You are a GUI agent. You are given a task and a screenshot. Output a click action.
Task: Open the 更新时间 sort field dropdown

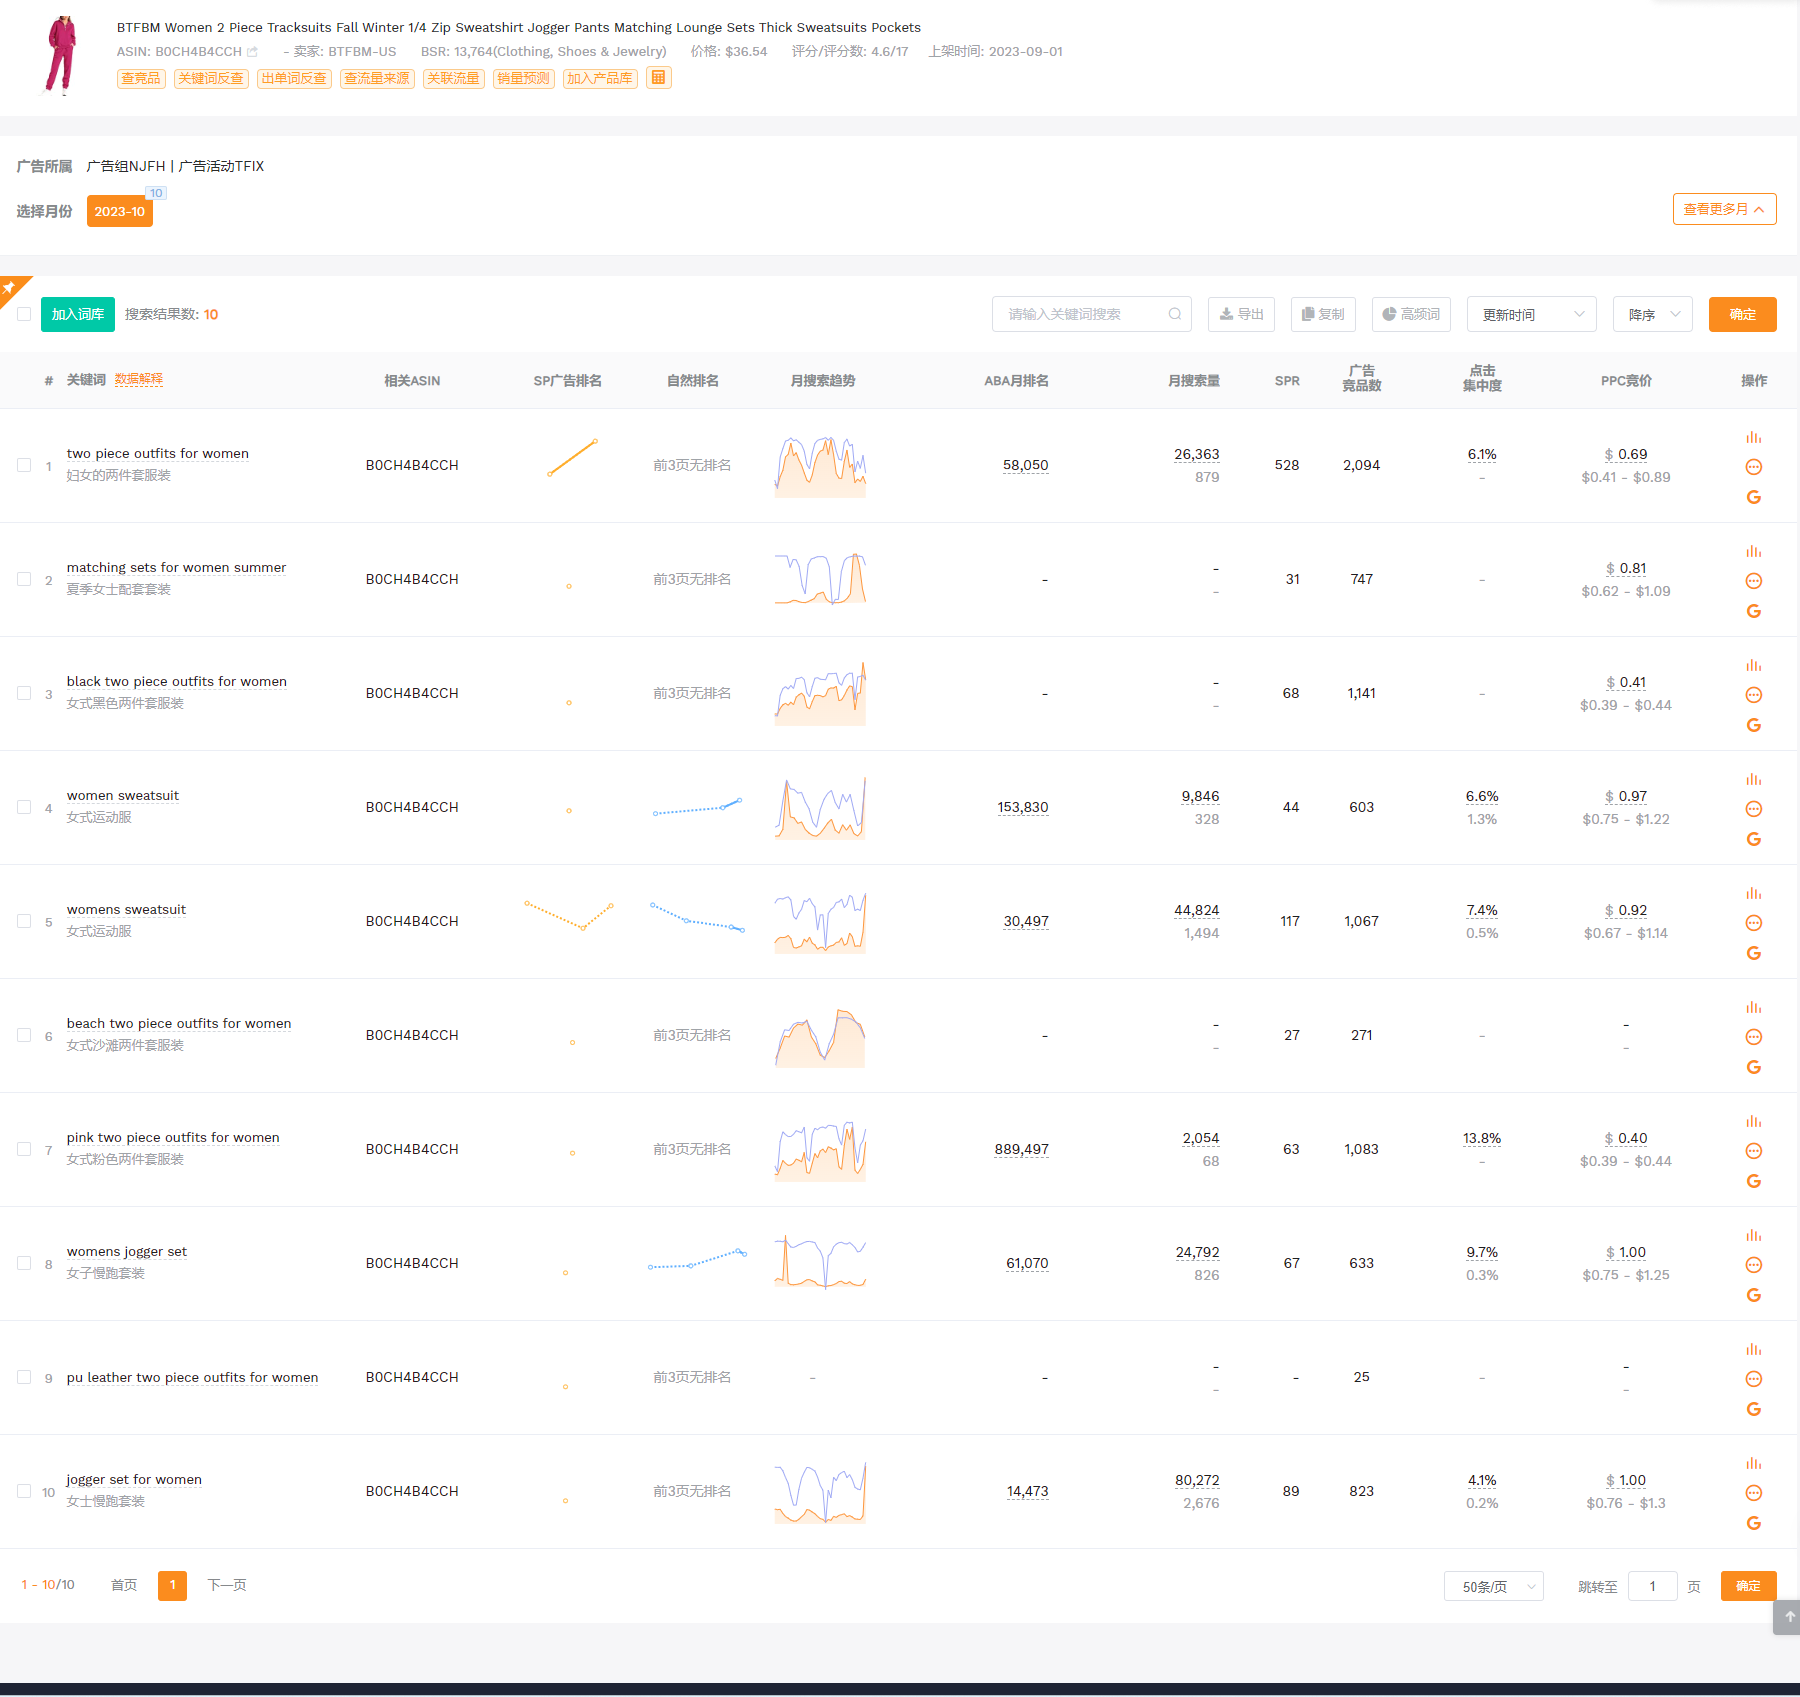pos(1531,314)
